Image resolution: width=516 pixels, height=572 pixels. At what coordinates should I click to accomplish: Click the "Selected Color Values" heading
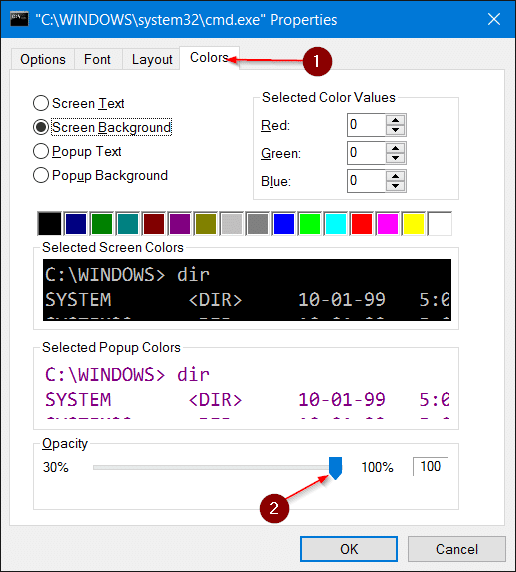[329, 97]
